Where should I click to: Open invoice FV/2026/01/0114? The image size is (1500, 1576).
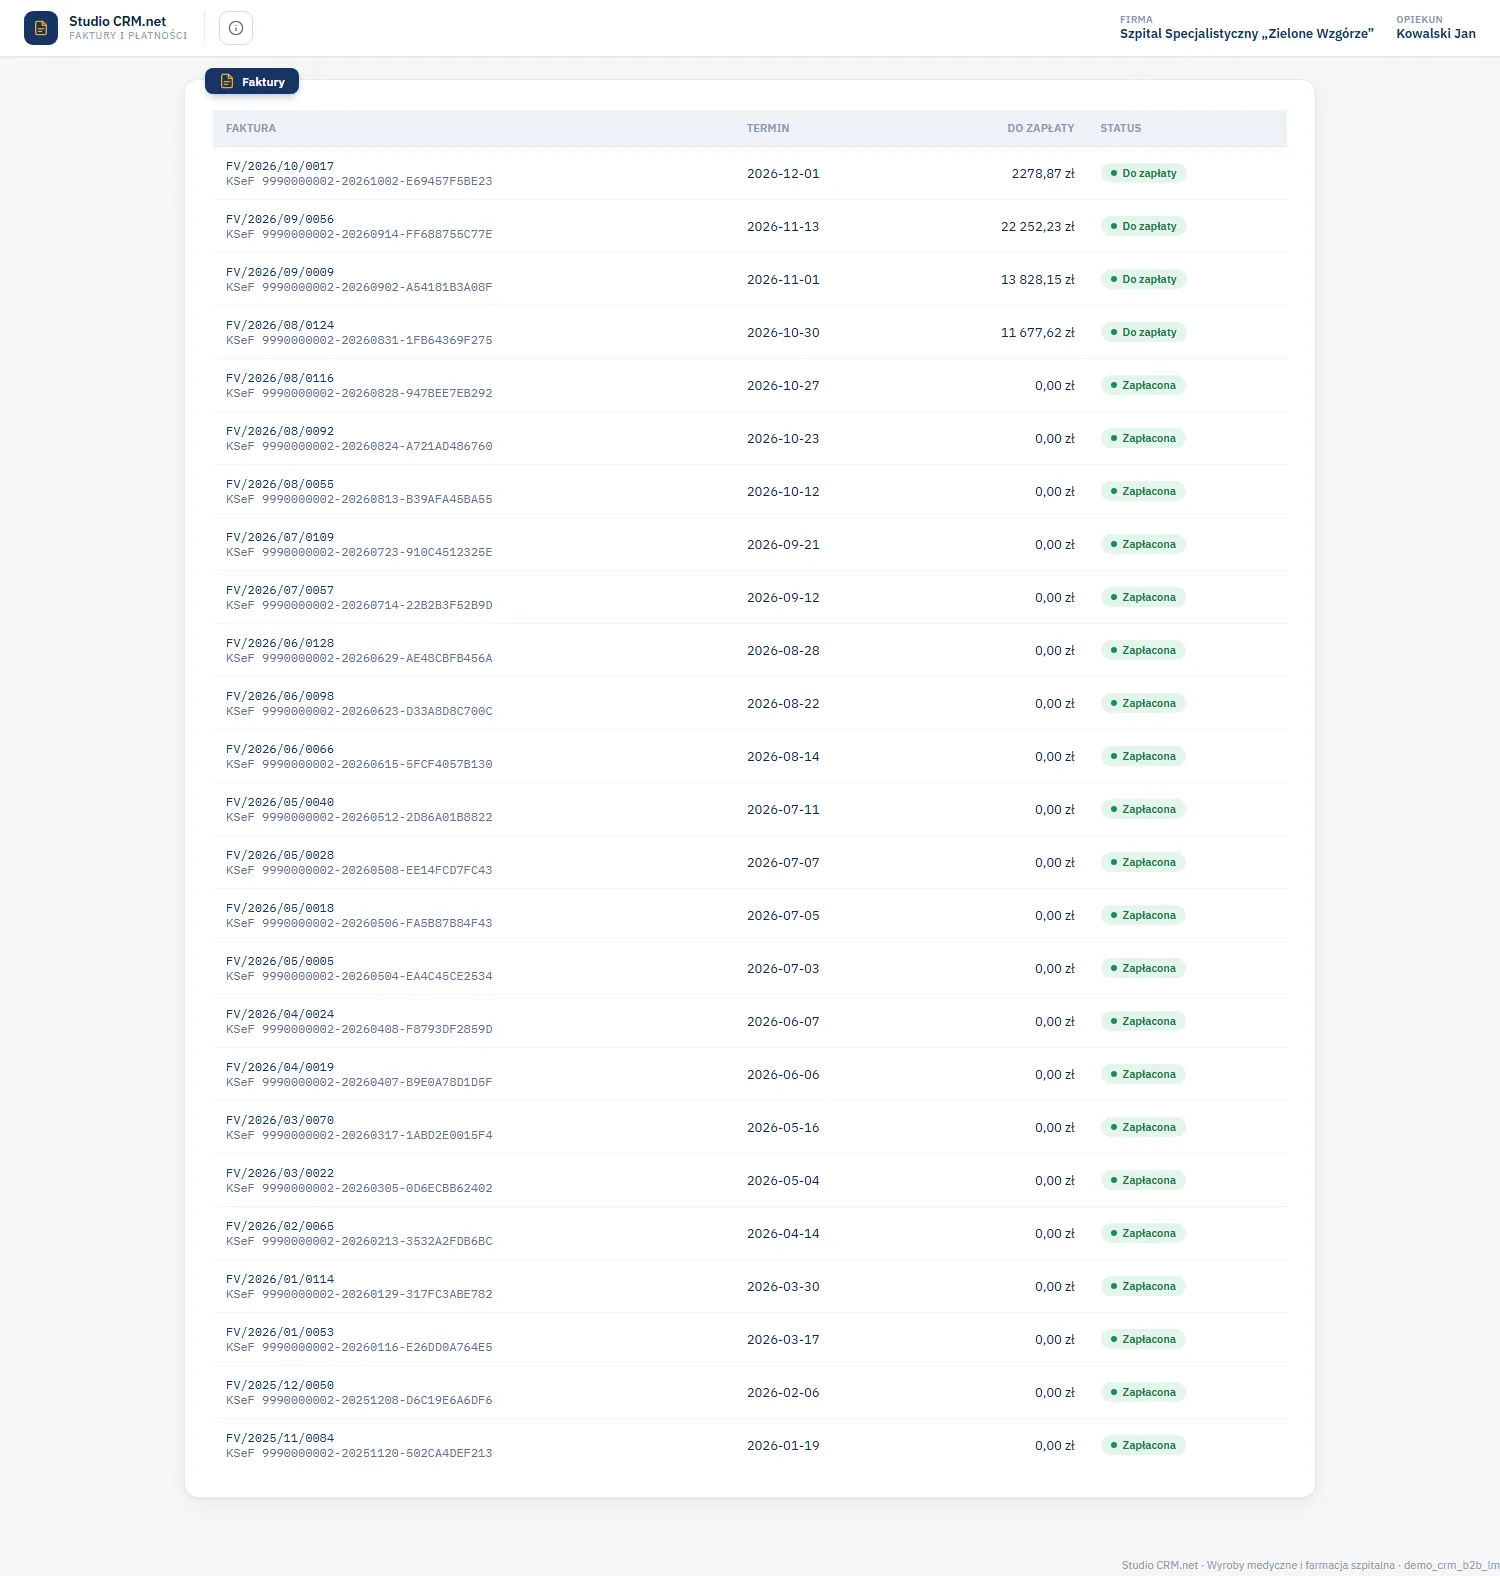(280, 1279)
